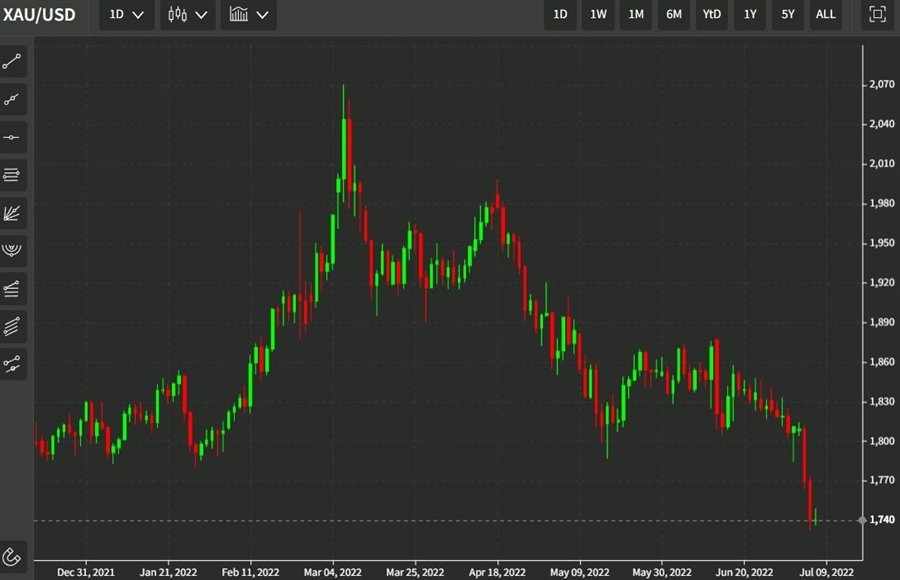The width and height of the screenshot is (900, 580).
Task: Set range to 1W
Action: click(598, 14)
